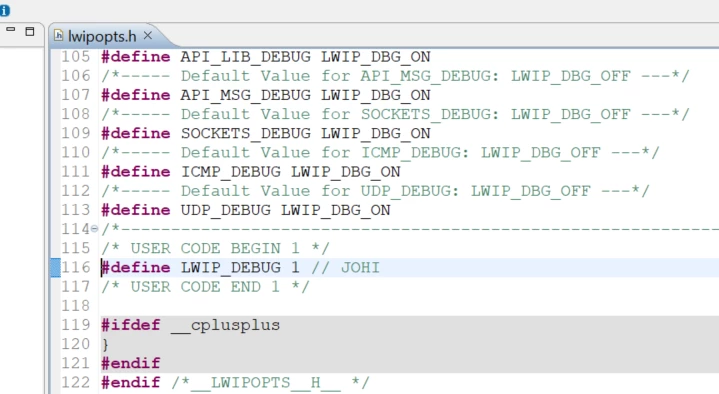The width and height of the screenshot is (719, 394).
Task: Click SOCKETS_DEBUG define on line 109
Action: [x=245, y=133]
